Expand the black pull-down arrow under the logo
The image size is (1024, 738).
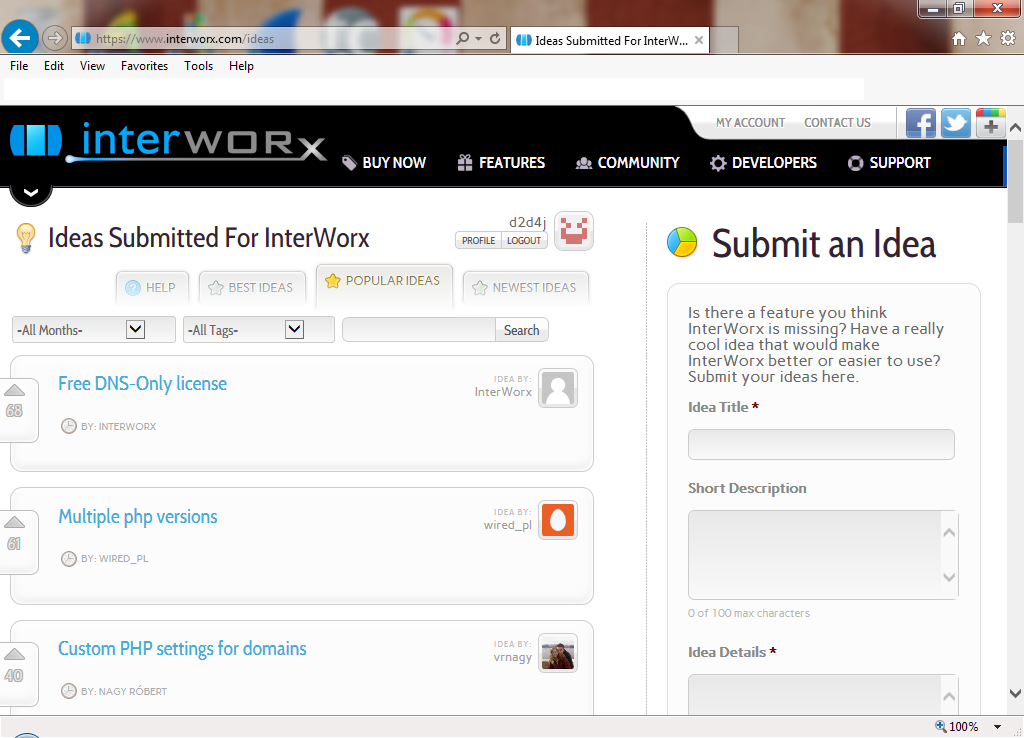31,193
